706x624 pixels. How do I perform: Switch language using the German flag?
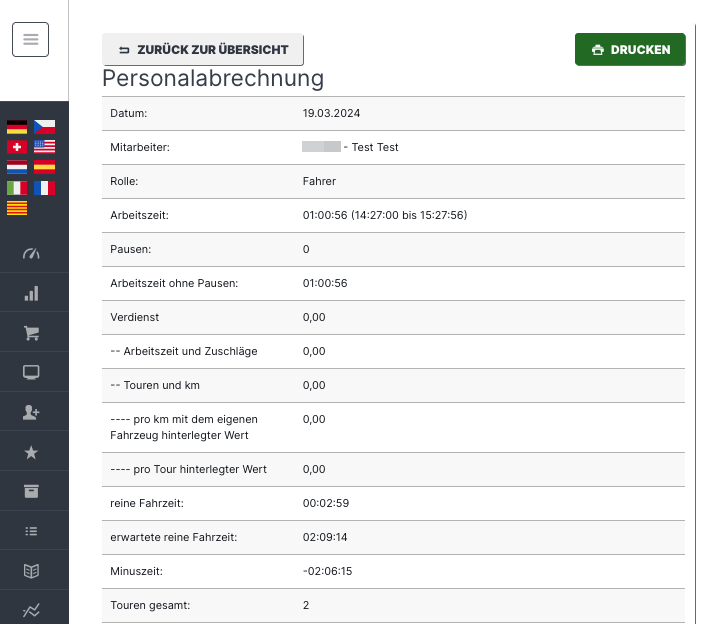tap(17, 127)
